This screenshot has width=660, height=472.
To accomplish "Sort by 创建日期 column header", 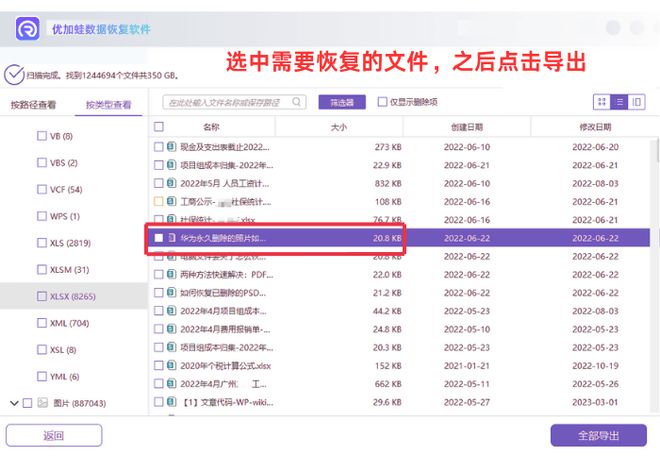I will click(467, 127).
